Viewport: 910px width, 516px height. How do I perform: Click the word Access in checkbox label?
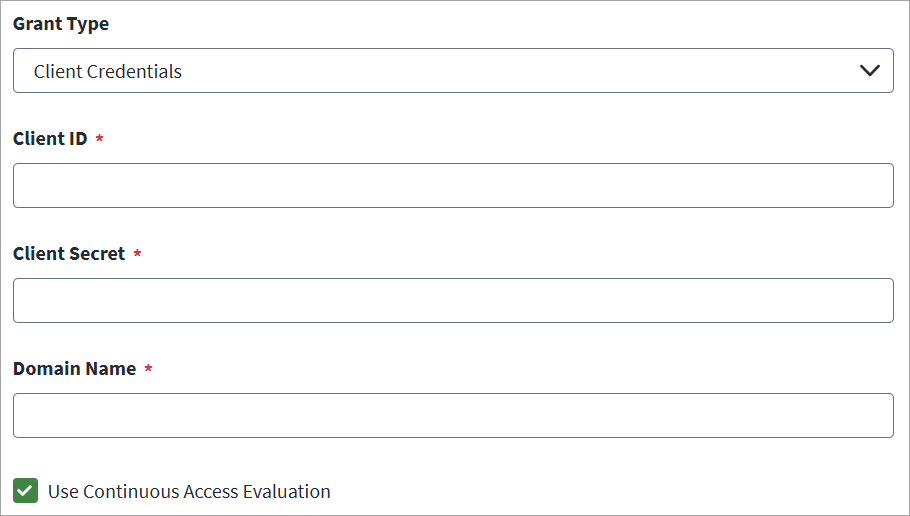click(211, 492)
